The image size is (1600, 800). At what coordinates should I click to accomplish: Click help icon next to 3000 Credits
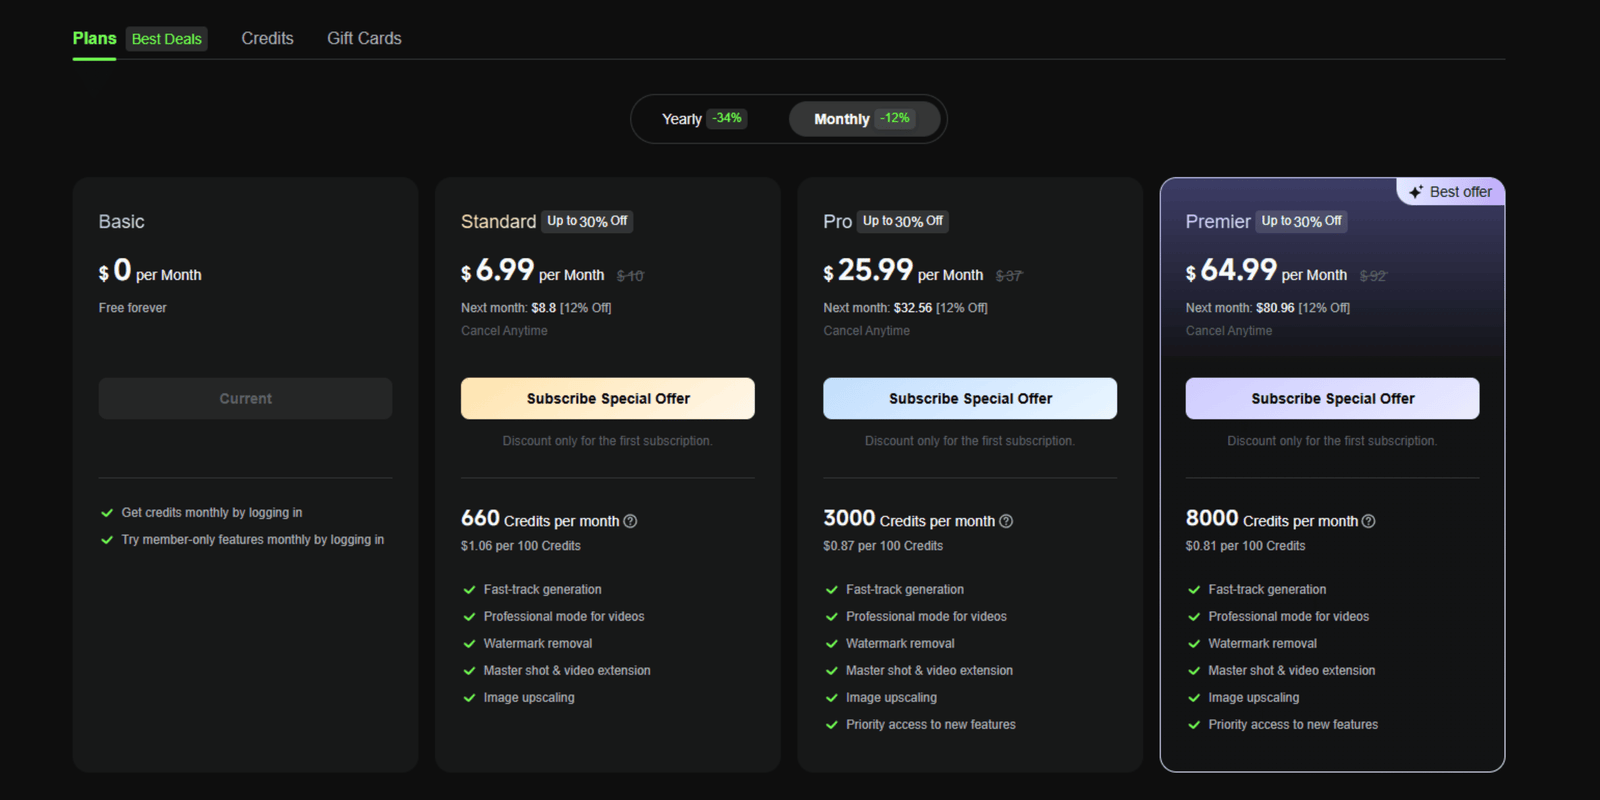[1006, 521]
